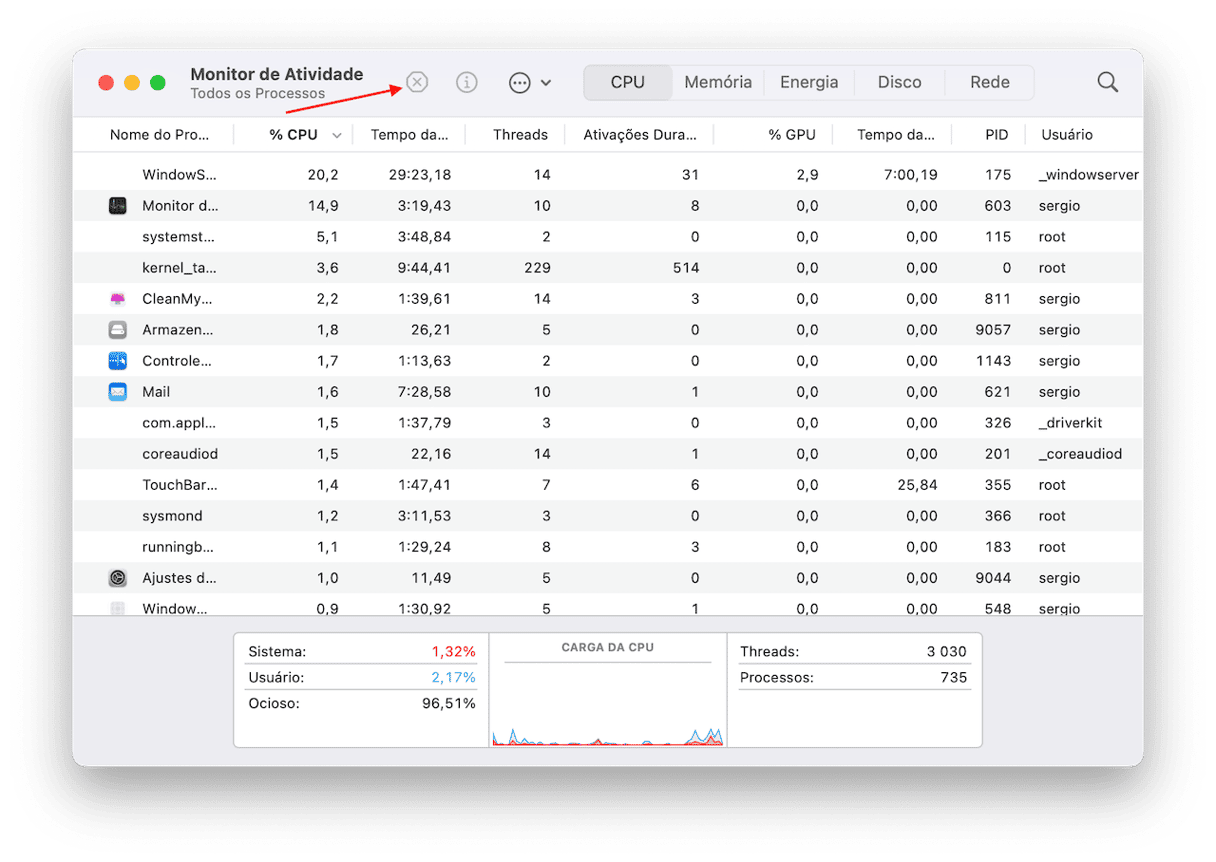Viewport: 1216px width, 862px height.
Task: Switch to the CPU tab
Action: coord(628,83)
